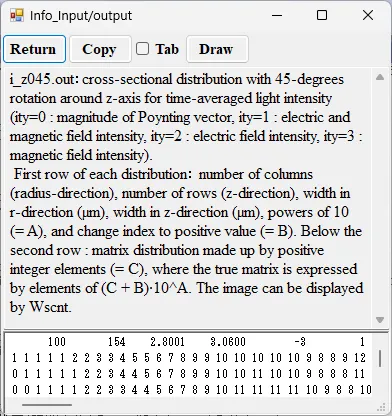Click the Return button
392x416 pixels.
coord(34,49)
